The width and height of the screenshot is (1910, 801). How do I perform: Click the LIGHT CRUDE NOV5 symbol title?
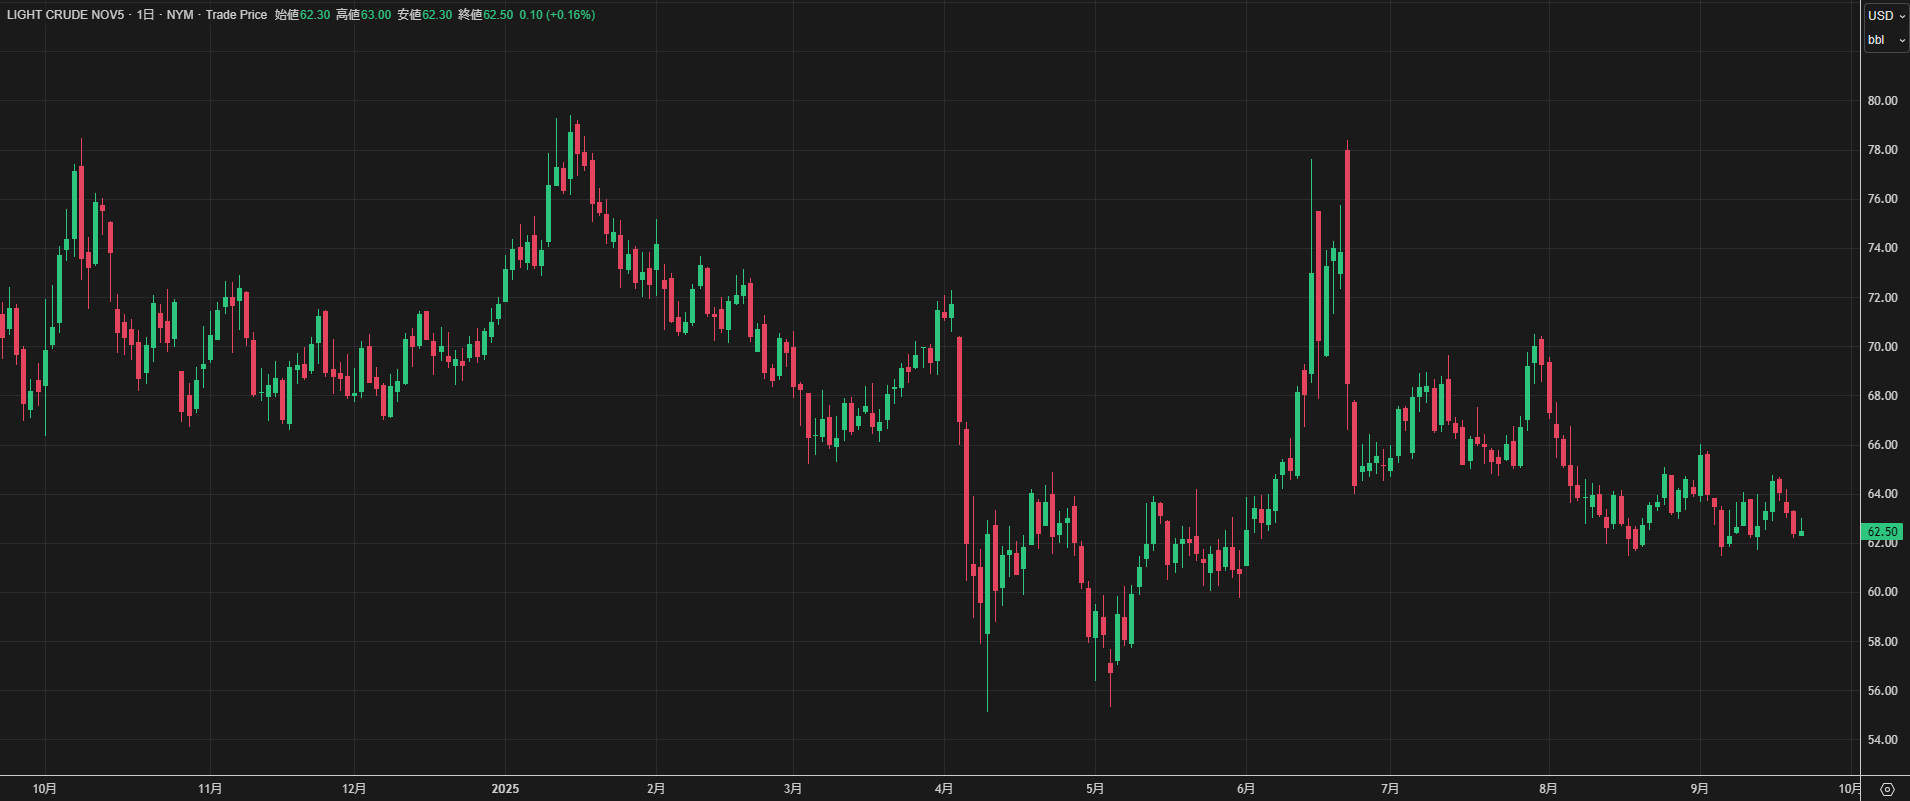click(66, 15)
